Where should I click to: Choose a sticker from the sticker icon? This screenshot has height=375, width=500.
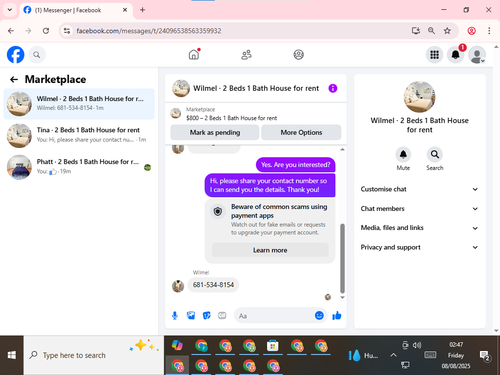coord(207,315)
